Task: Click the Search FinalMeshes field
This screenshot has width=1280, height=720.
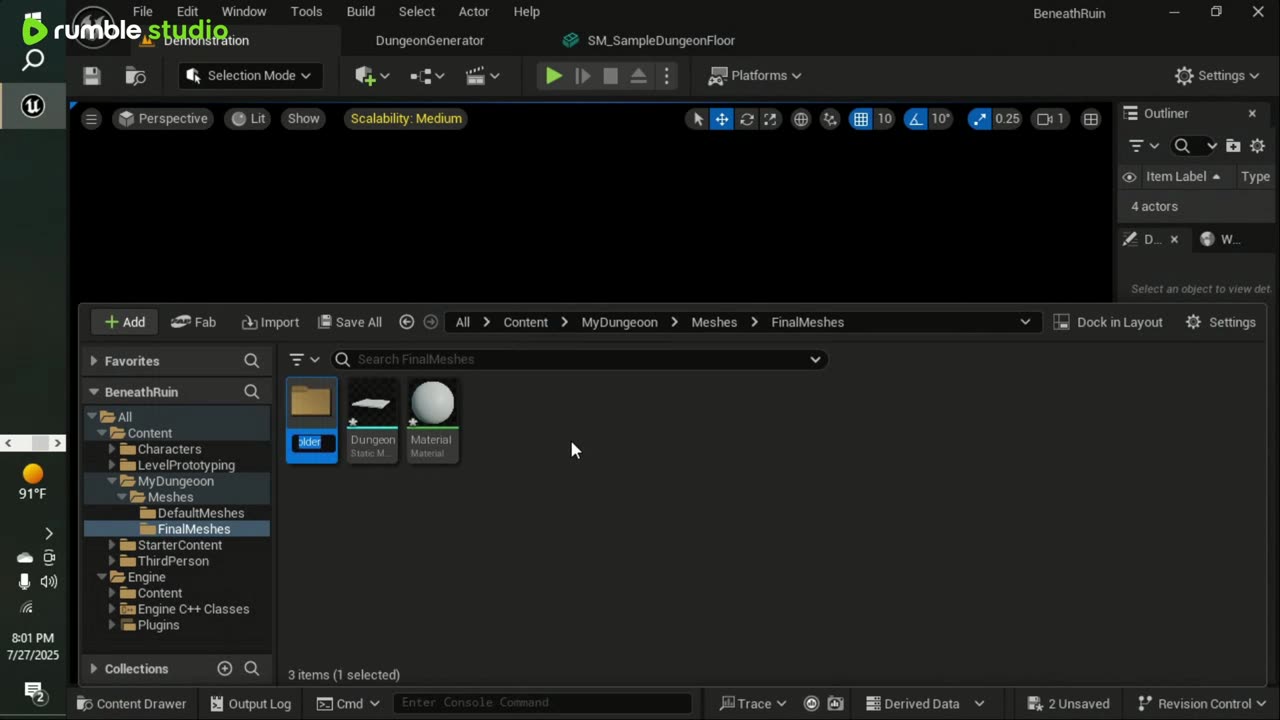Action: click(x=580, y=360)
